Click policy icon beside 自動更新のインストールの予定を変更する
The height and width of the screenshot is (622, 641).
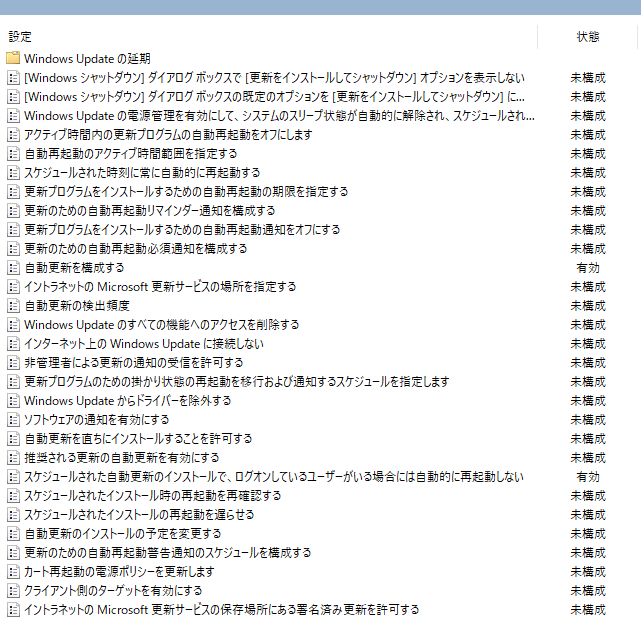[13, 534]
